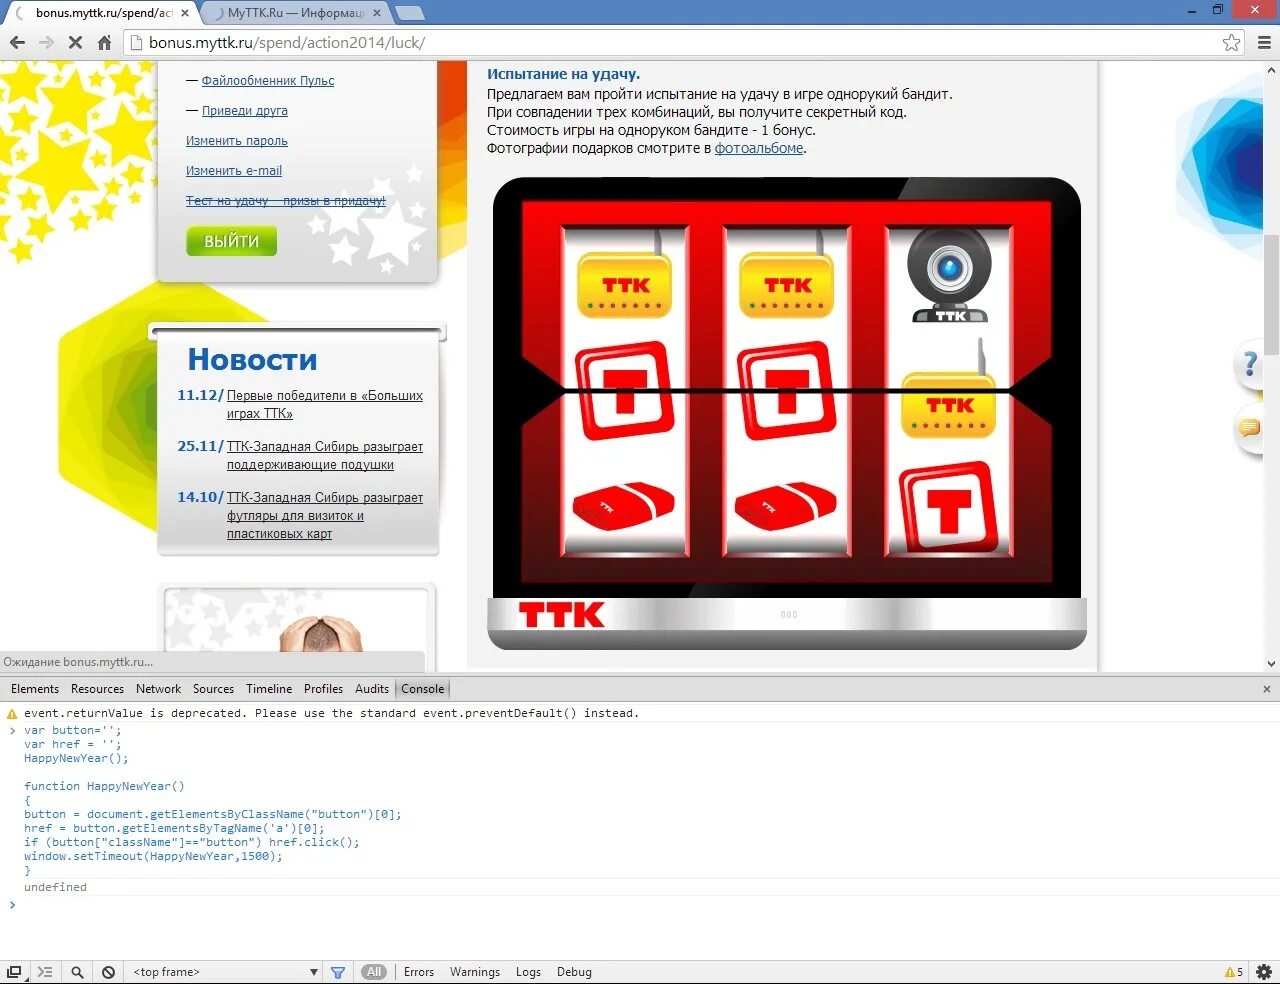
Task: Click the DevTools dock/undock icon
Action: coord(14,972)
